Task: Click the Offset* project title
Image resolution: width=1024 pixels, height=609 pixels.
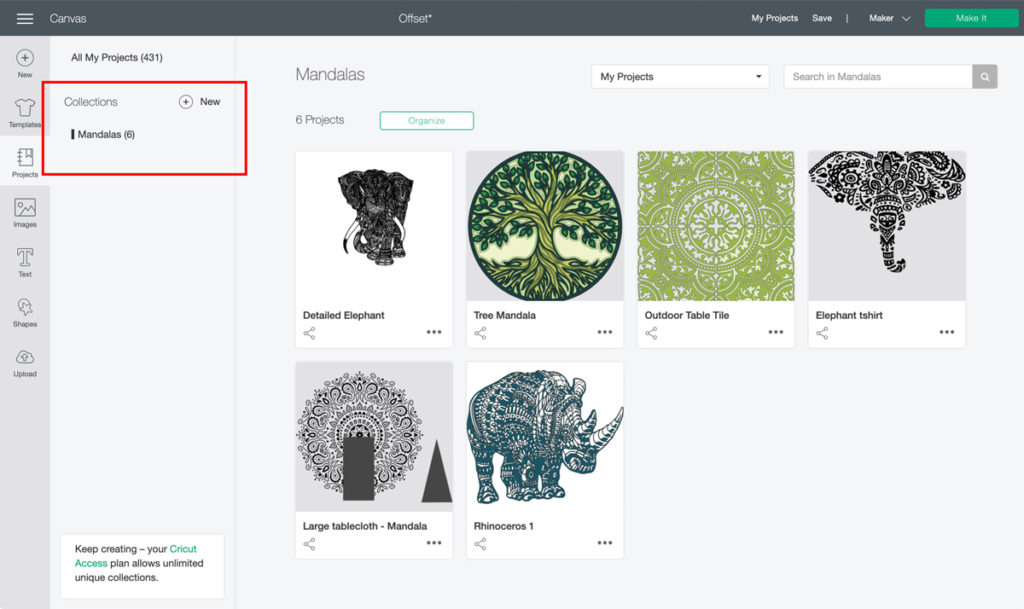Action: [415, 18]
